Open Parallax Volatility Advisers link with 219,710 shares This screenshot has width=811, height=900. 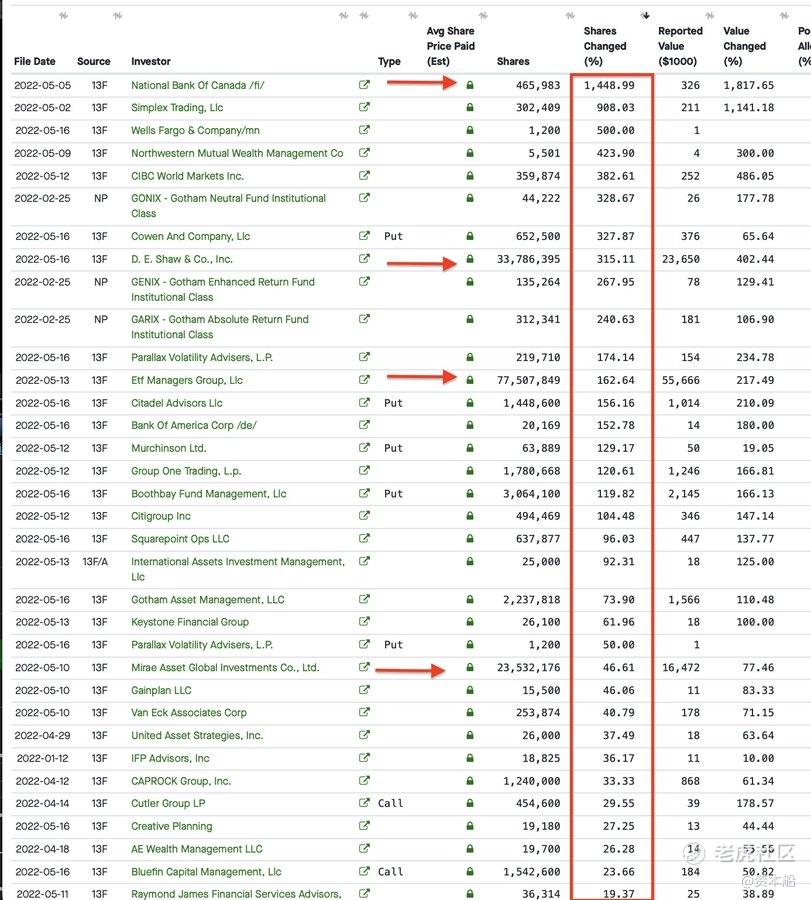201,357
